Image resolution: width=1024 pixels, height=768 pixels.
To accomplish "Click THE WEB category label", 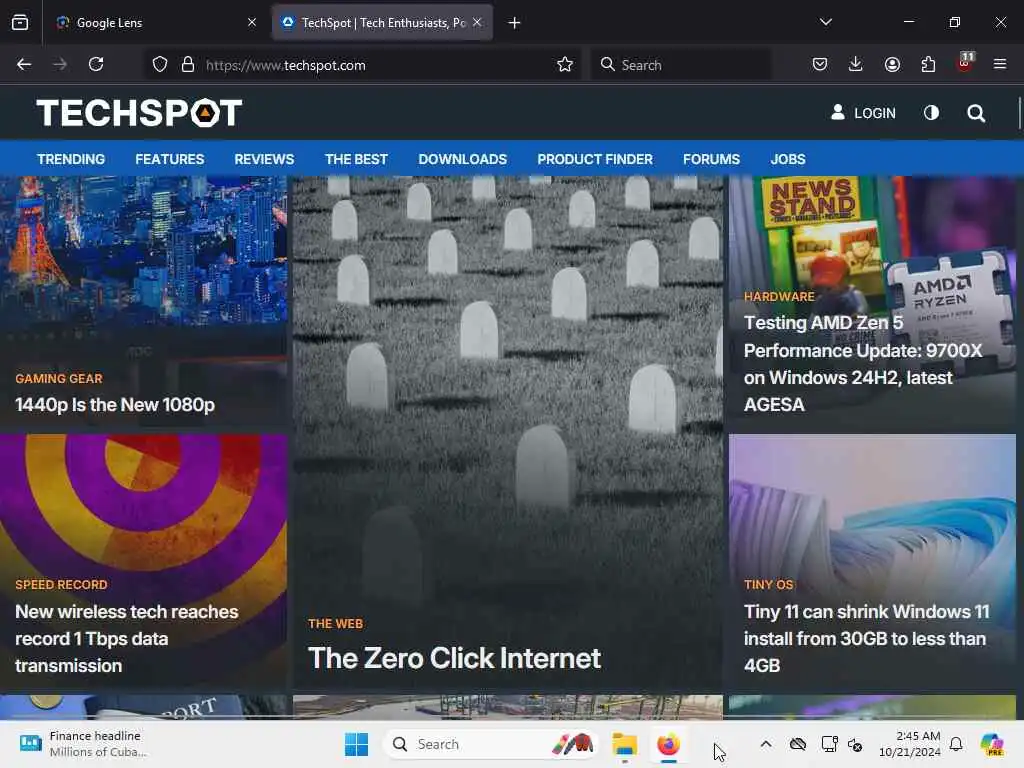I will 335,624.
